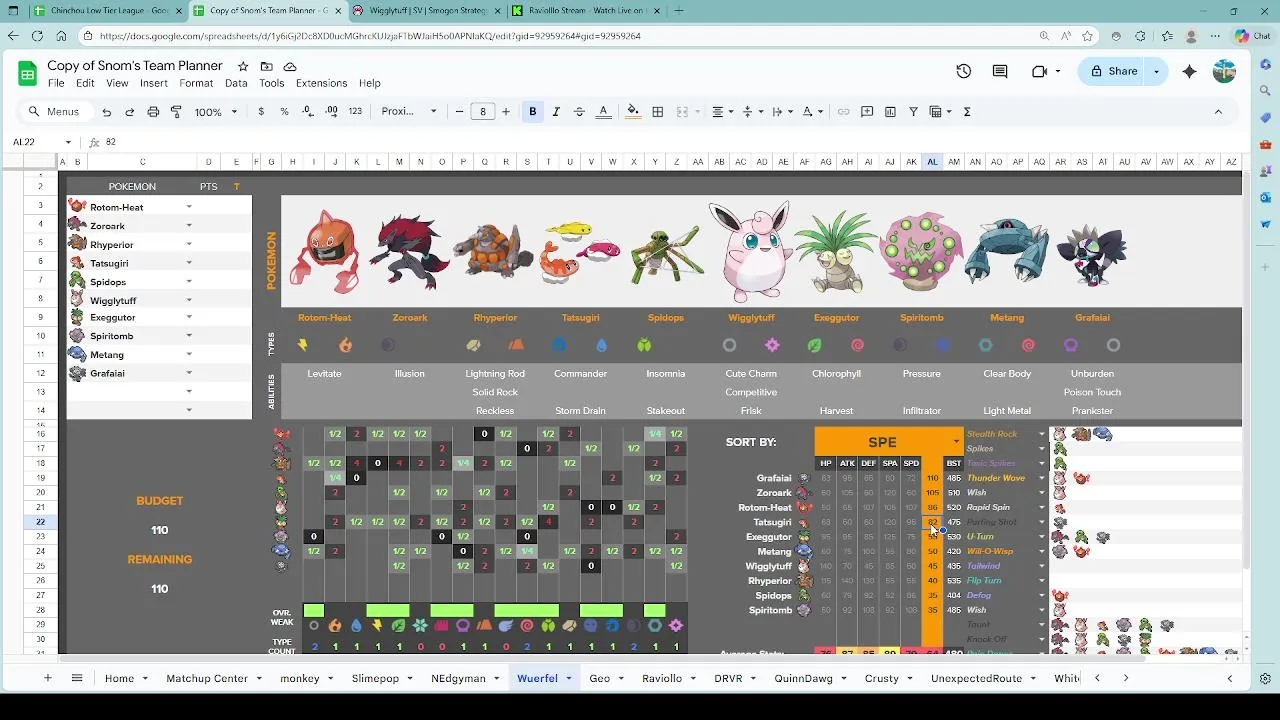
Task: Select column AL header
Action: point(932,162)
